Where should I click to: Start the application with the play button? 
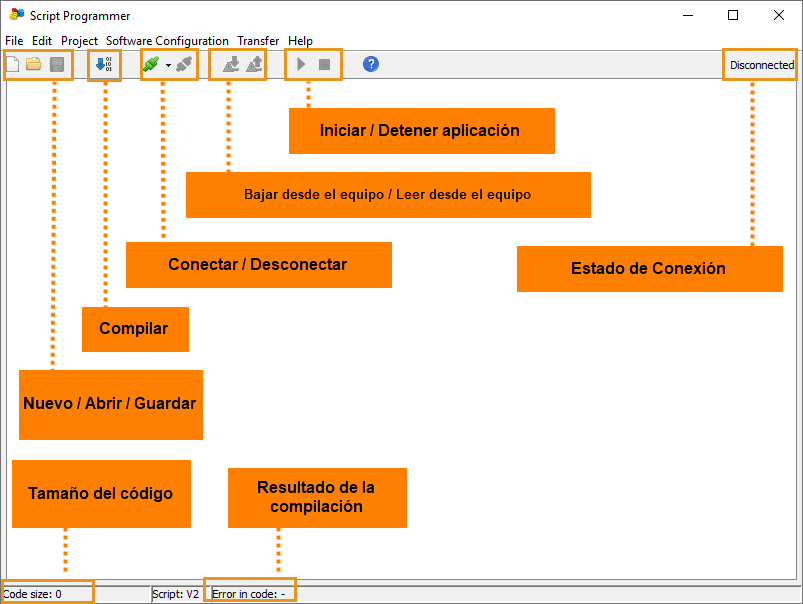301,65
